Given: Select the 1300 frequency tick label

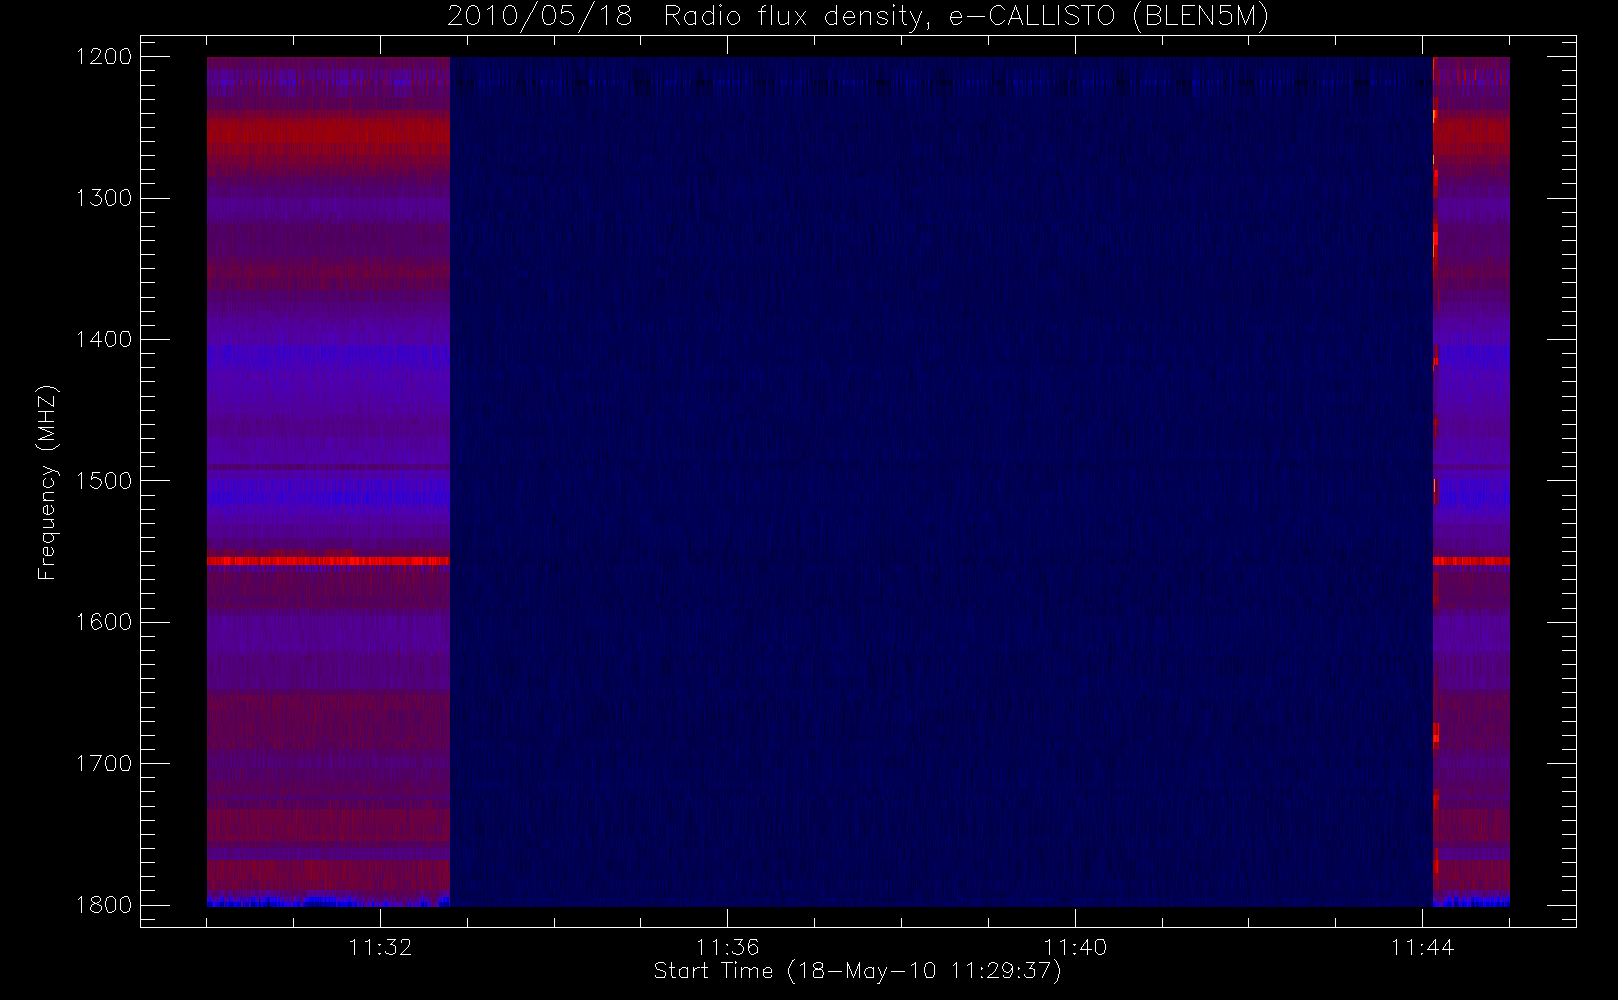Looking at the screenshot, I should 105,198.
